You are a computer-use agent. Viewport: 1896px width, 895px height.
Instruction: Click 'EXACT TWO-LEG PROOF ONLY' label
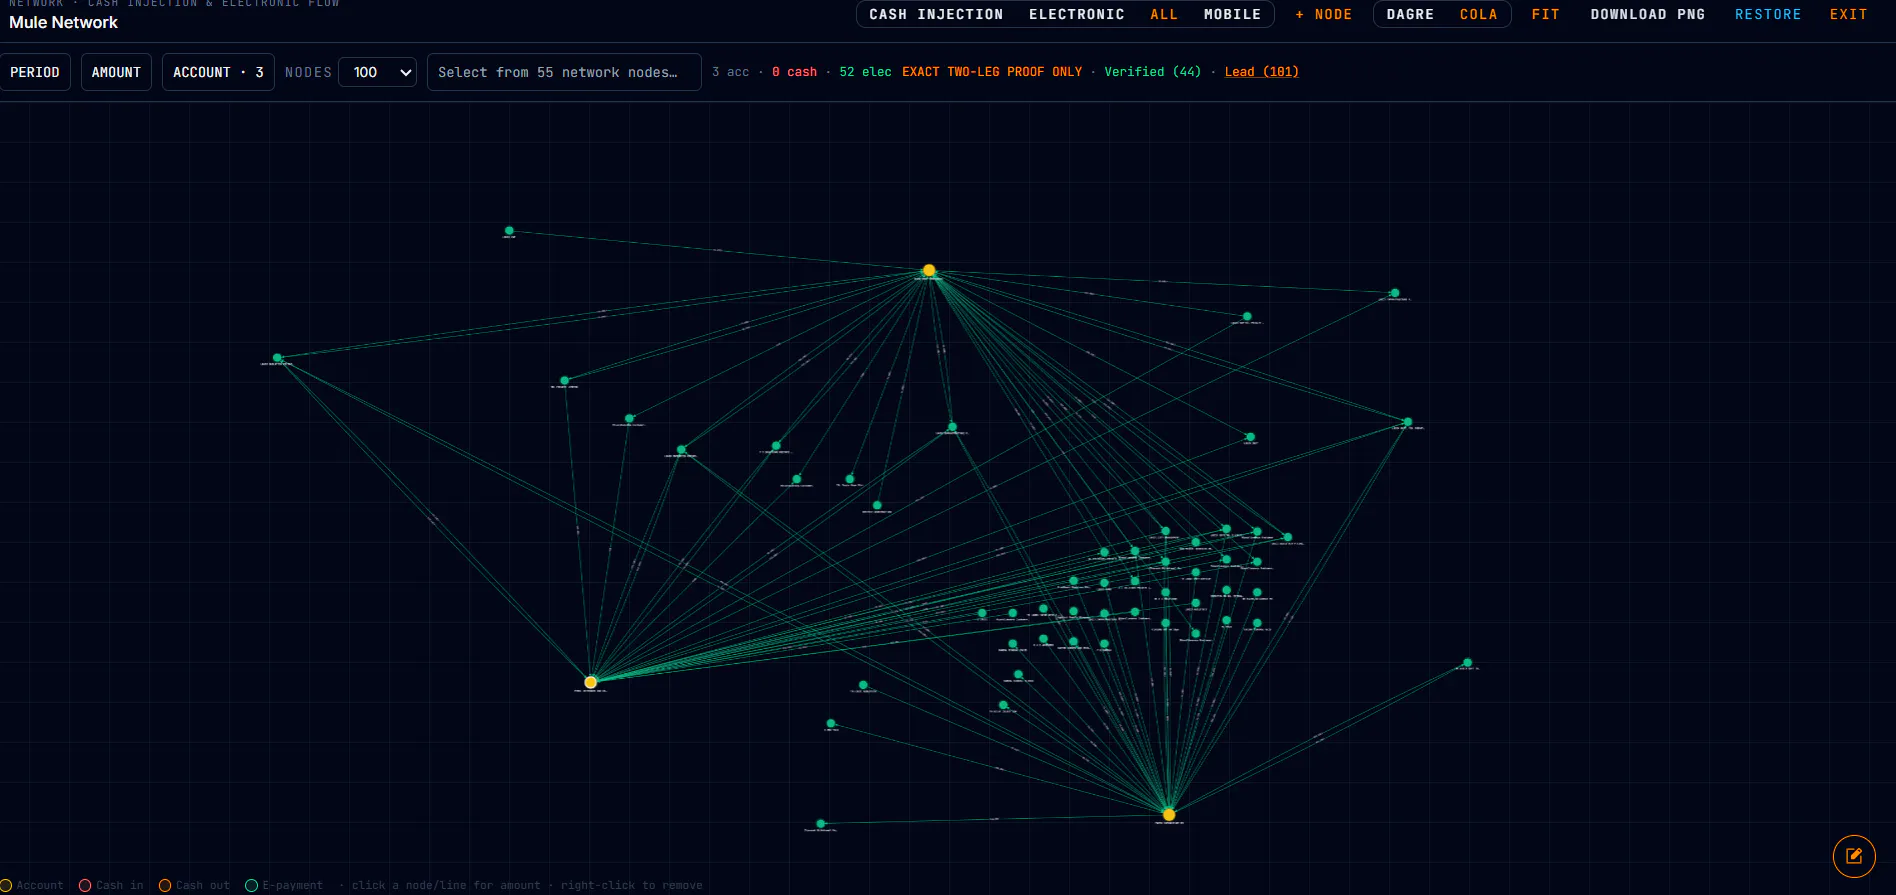click(x=992, y=72)
